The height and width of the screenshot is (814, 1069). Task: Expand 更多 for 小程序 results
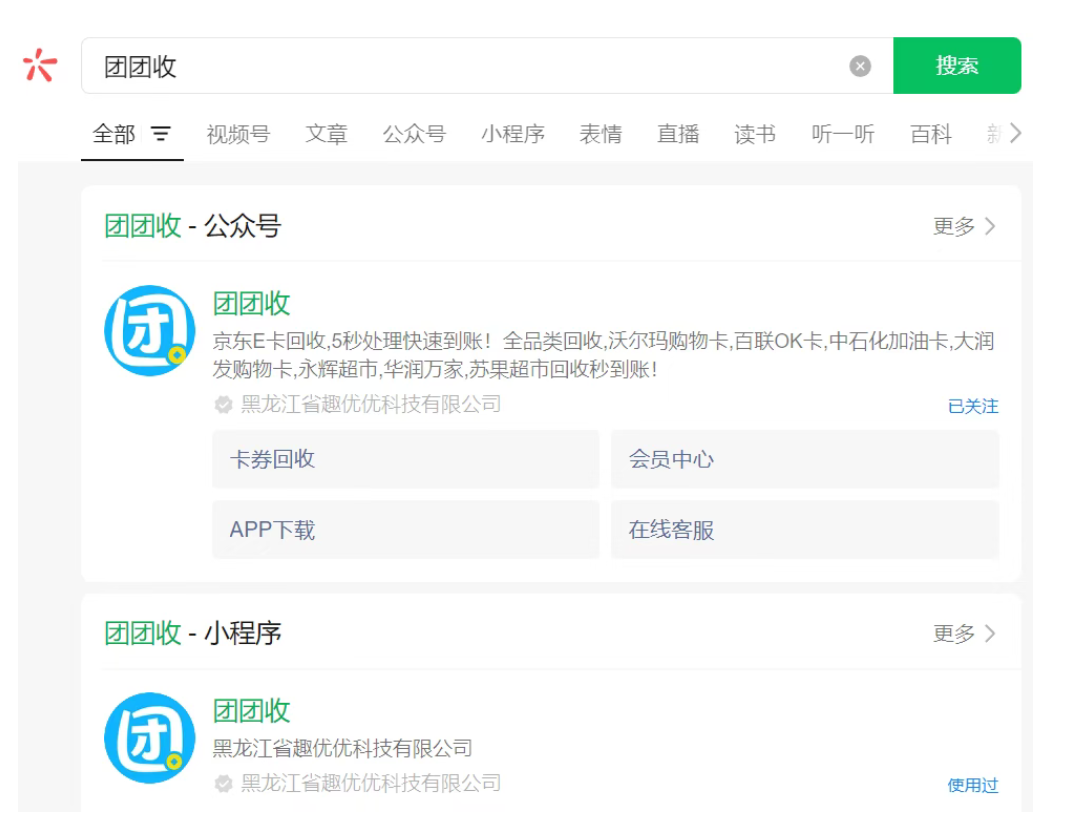964,634
